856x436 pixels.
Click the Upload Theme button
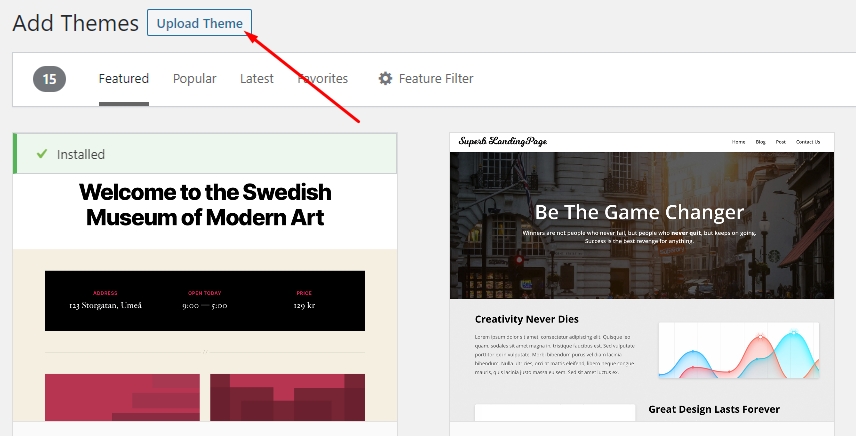(199, 23)
